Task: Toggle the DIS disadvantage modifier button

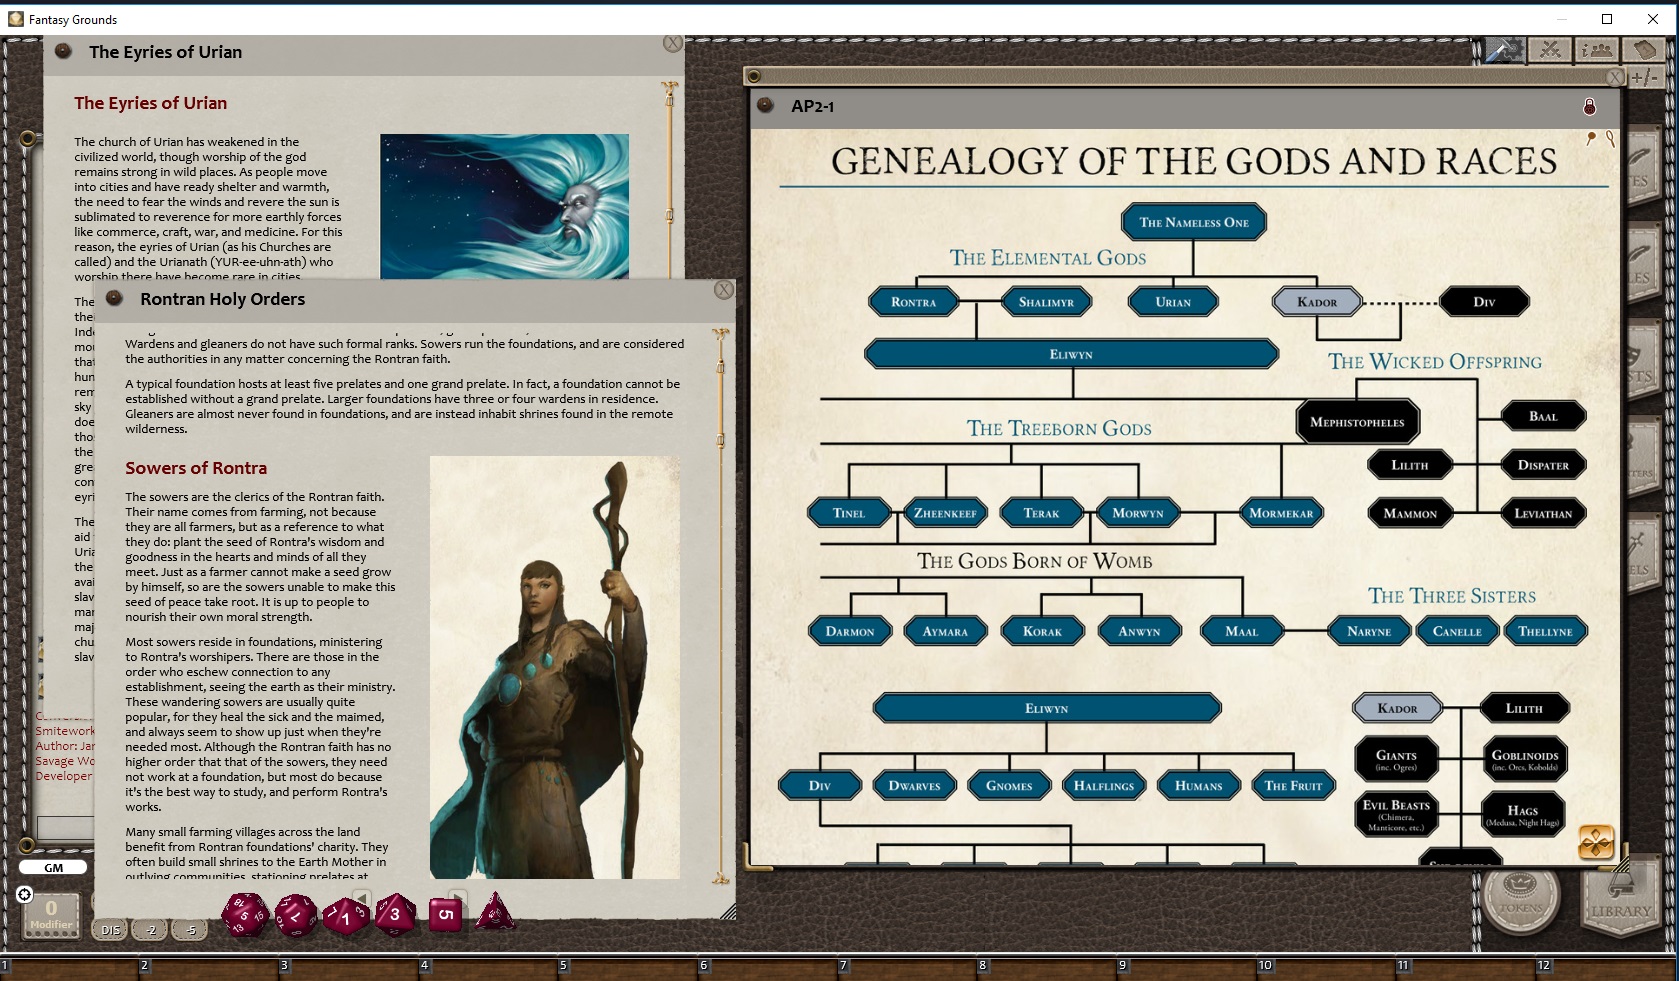Action: [110, 930]
